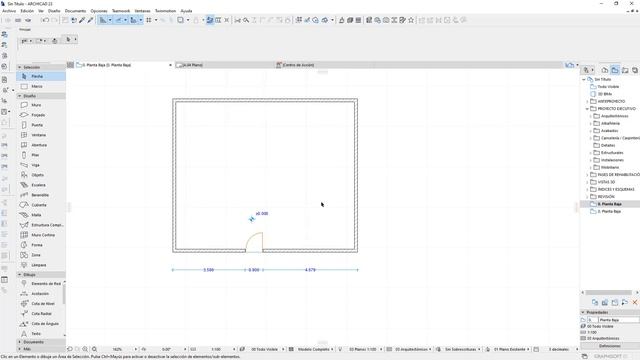Collapse the Selección toolbox section
This screenshot has height=360, width=640.
pos(20,67)
